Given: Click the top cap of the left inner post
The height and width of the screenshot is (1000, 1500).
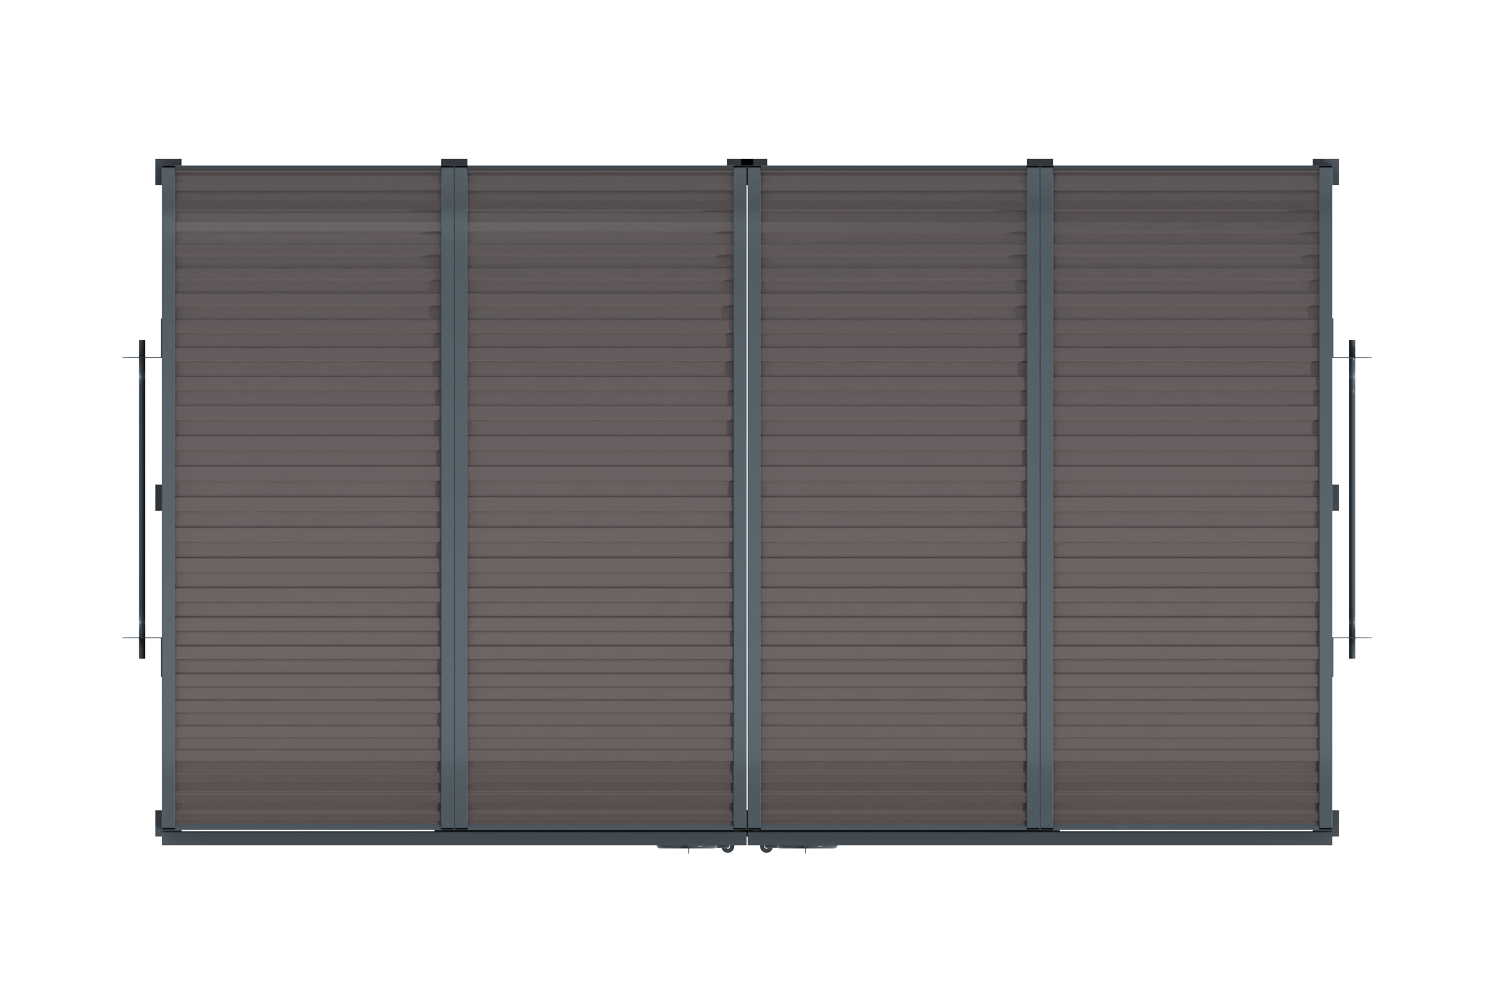Looking at the screenshot, I should [454, 163].
